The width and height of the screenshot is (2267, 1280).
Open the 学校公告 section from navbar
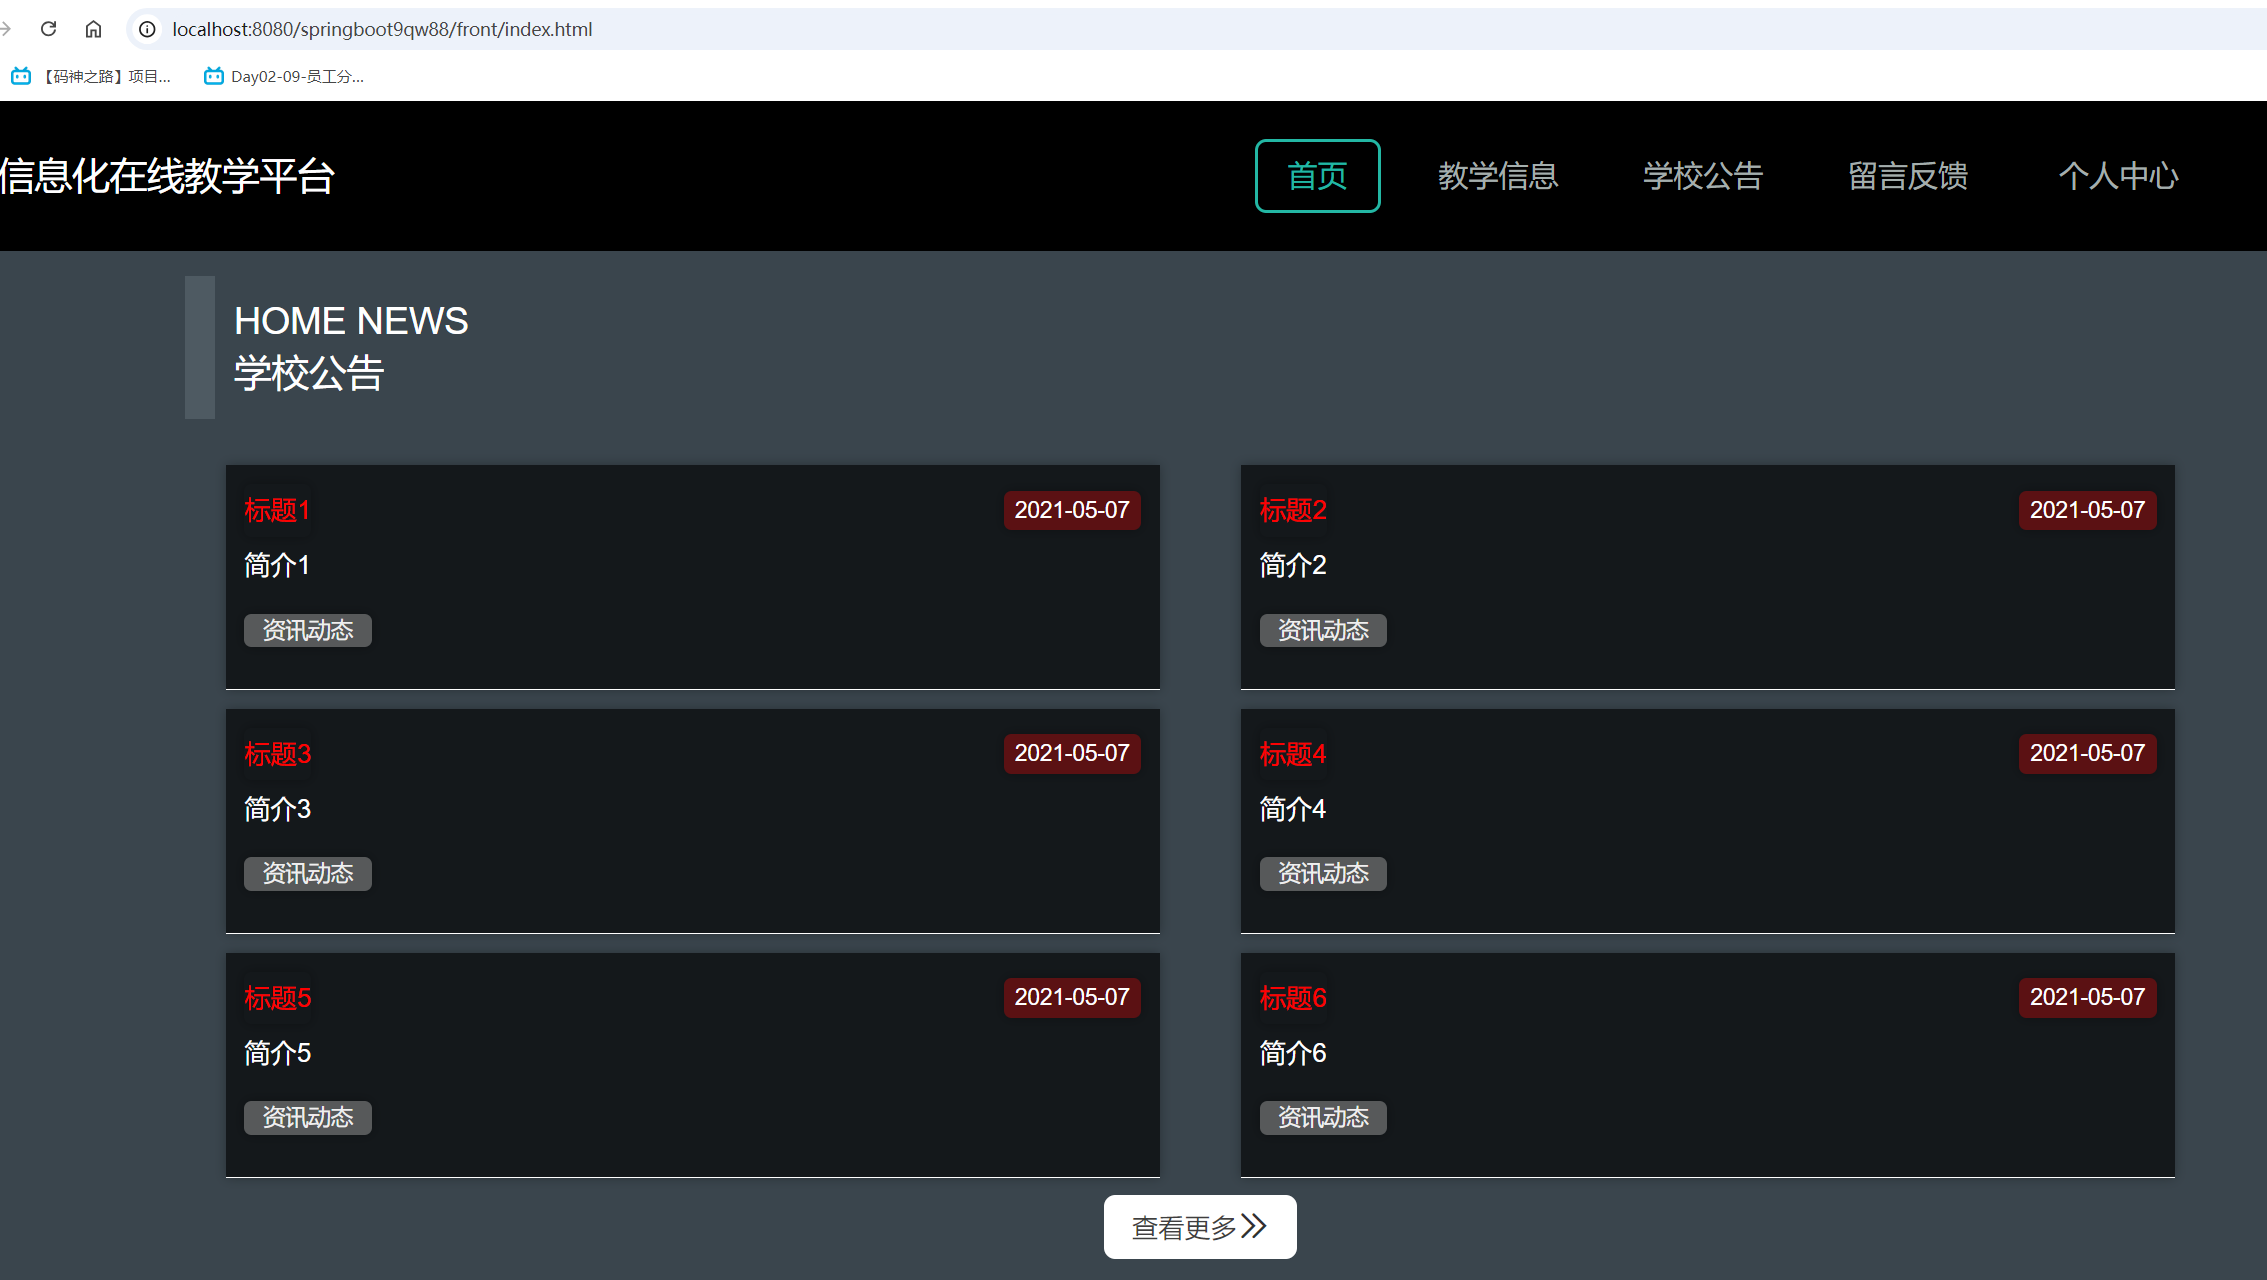[1702, 176]
